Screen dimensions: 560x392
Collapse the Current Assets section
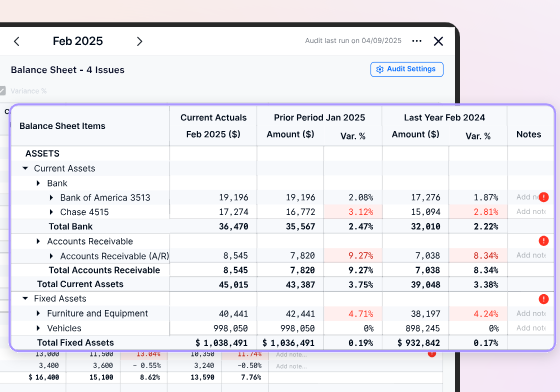(25, 168)
